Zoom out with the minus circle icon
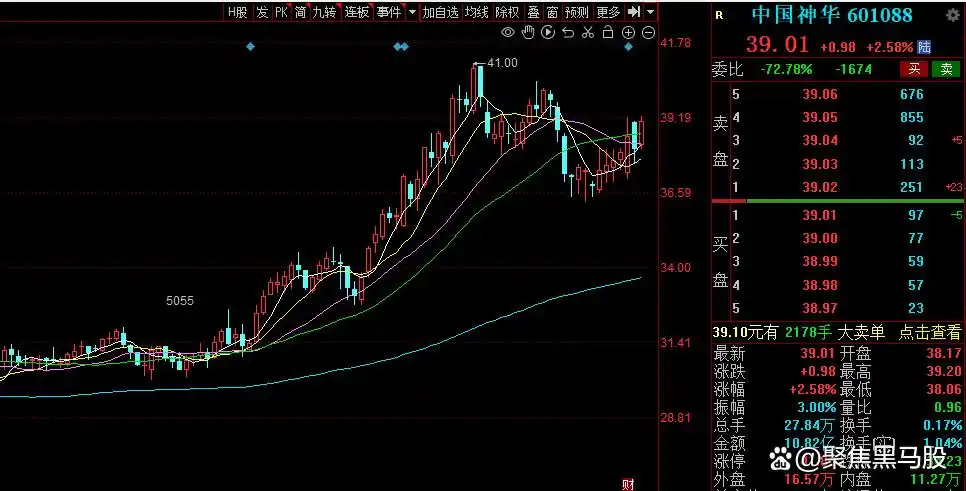Screen dimensions: 966x491 coord(648,33)
